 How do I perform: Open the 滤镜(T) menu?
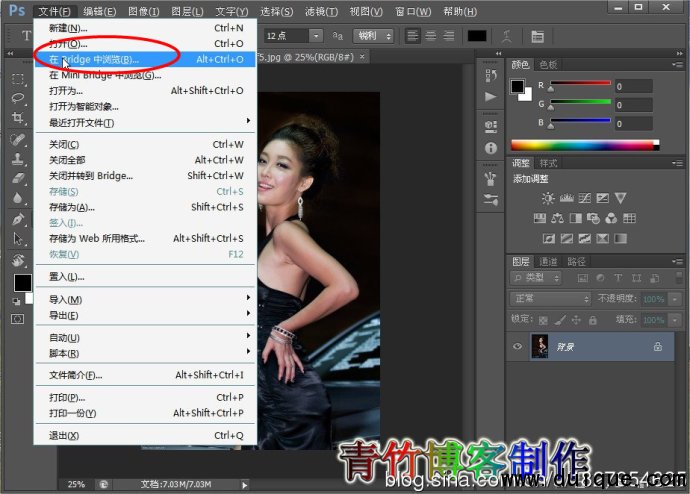[321, 11]
